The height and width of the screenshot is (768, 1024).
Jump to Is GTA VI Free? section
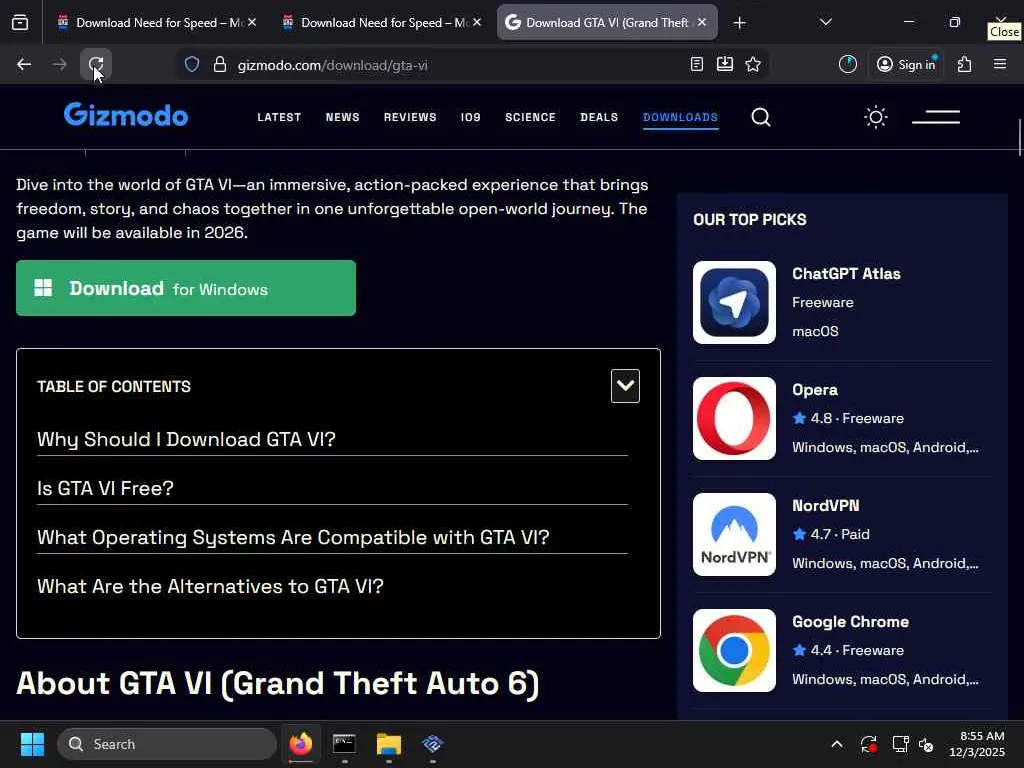click(x=105, y=488)
